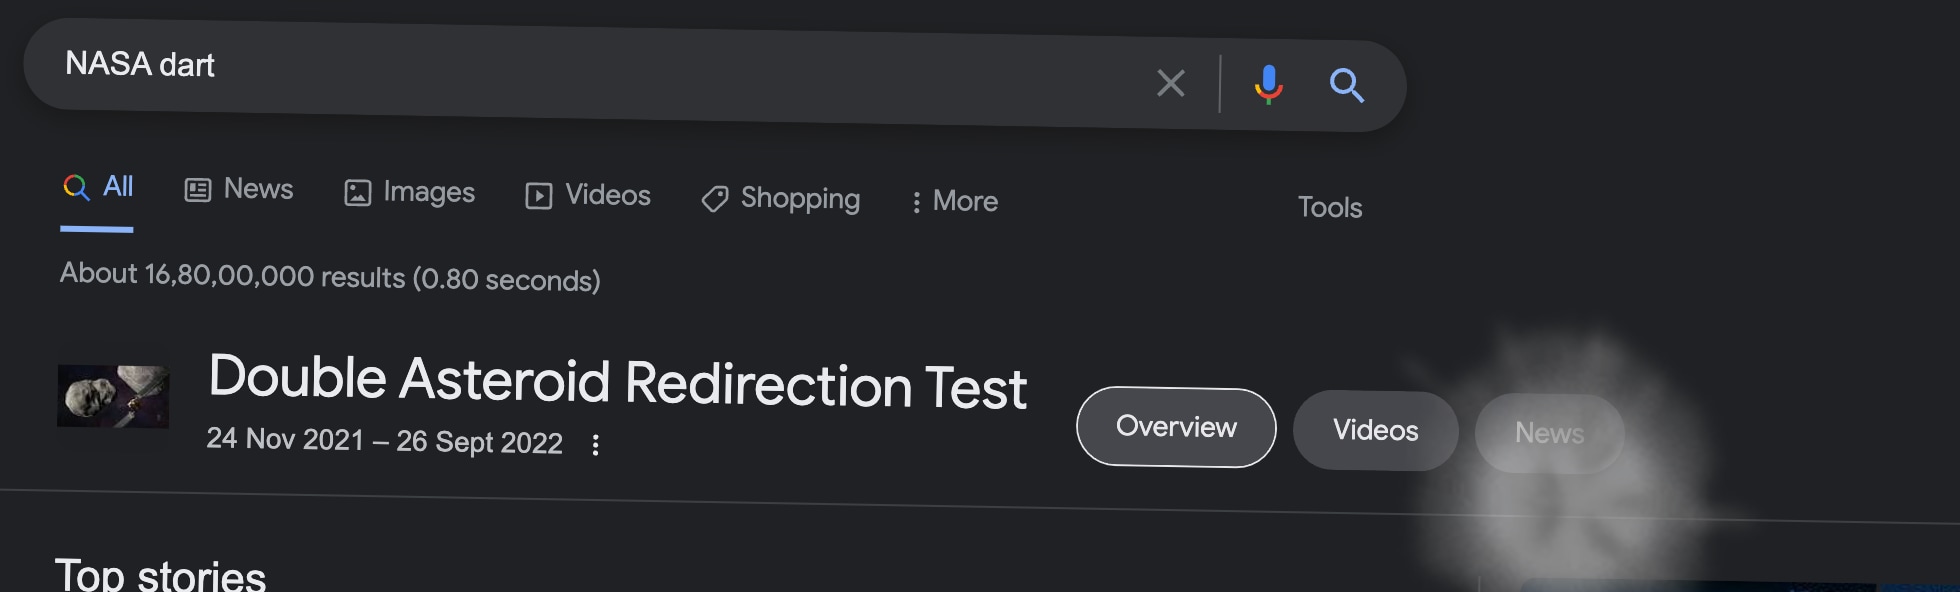Open the Images results tab
The image size is (1960, 592).
click(x=409, y=192)
